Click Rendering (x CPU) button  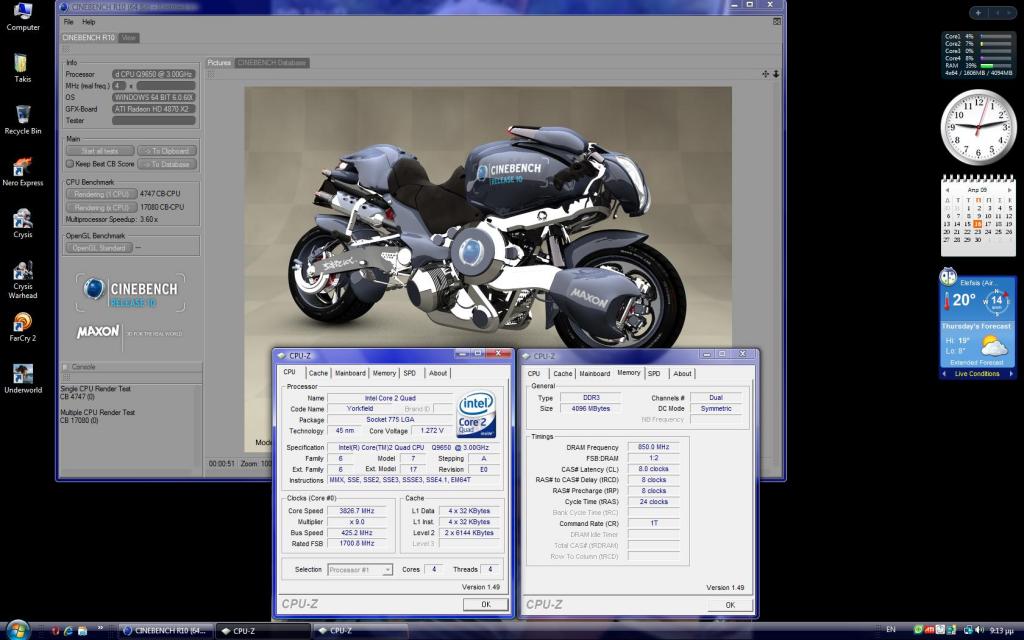coord(101,207)
